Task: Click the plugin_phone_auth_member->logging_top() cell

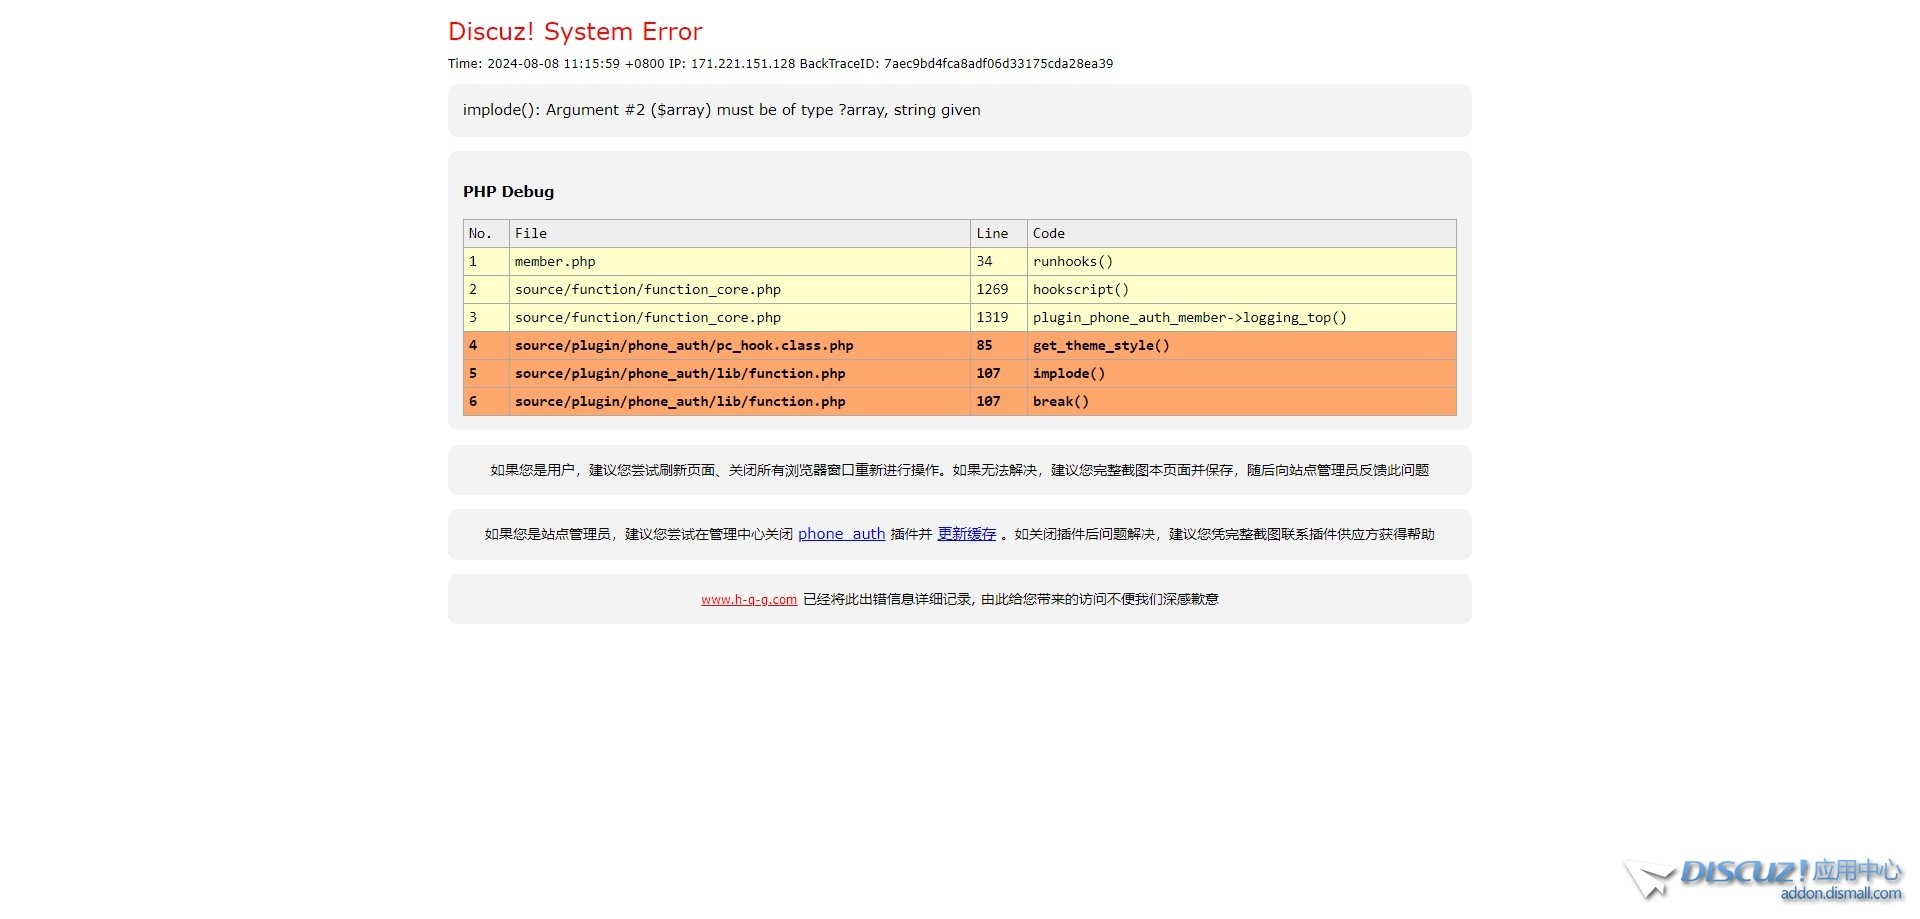Action: coord(1189,318)
